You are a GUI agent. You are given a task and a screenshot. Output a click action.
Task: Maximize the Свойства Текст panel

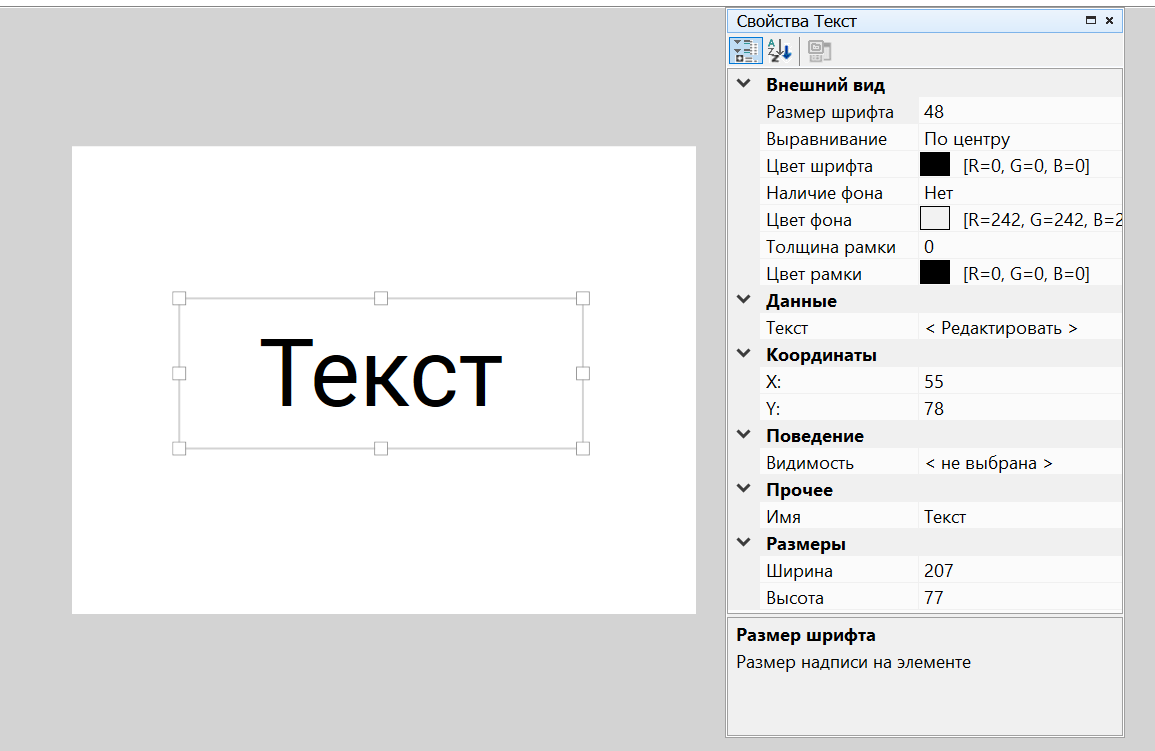(1091, 20)
